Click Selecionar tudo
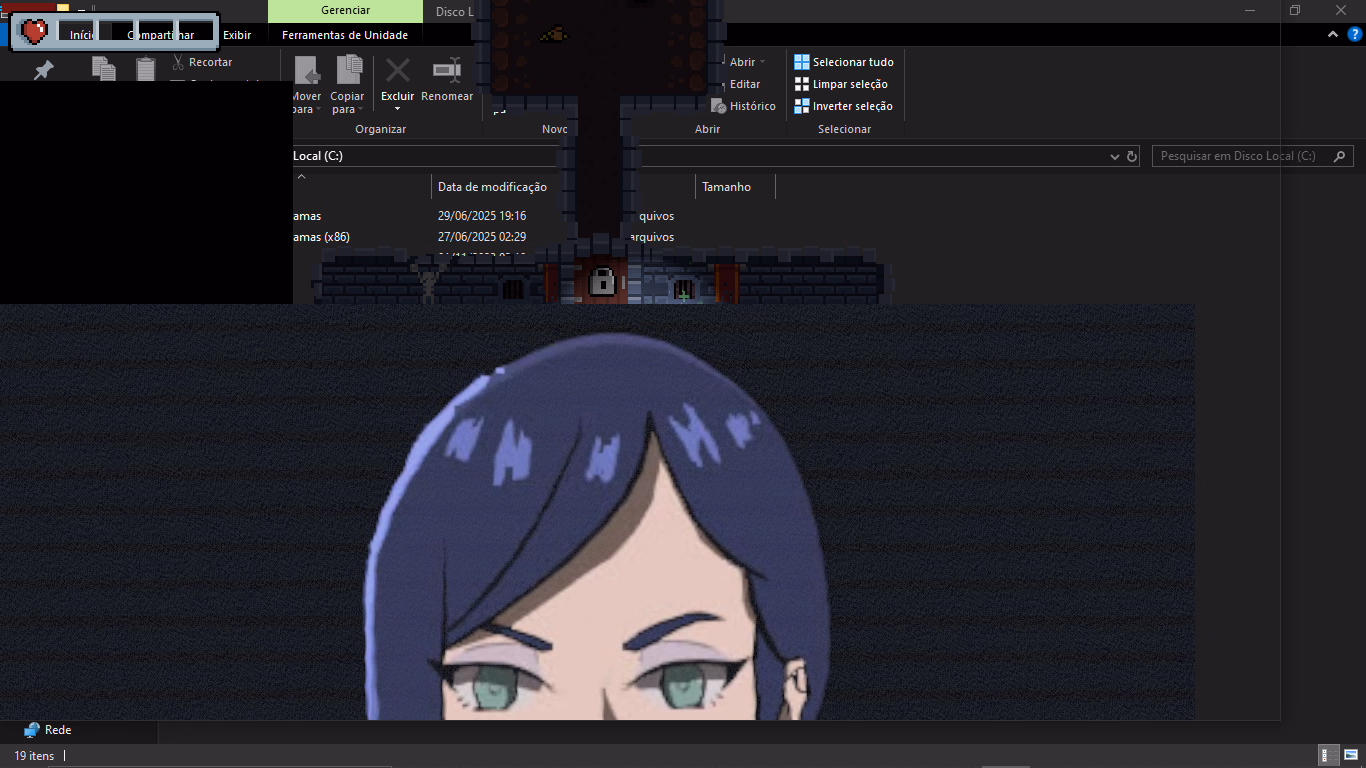This screenshot has width=1366, height=768. (x=843, y=62)
